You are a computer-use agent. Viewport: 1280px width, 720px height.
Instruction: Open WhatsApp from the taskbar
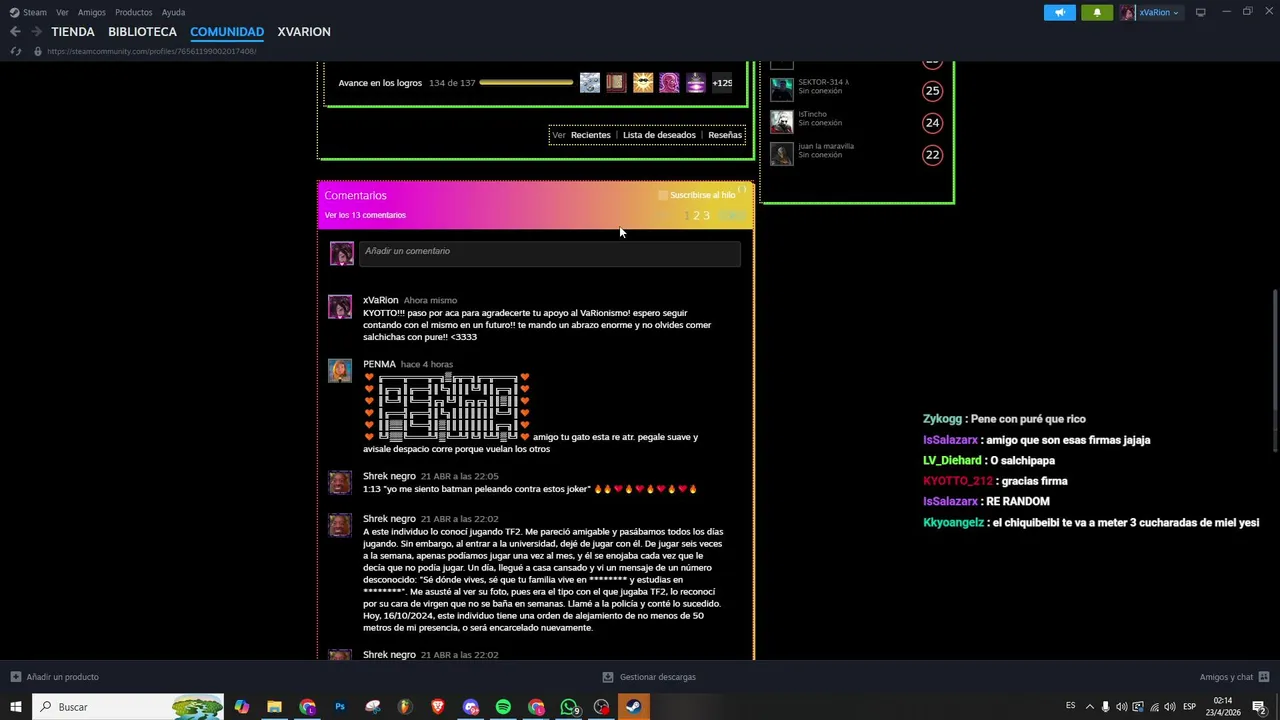pyautogui.click(x=569, y=707)
